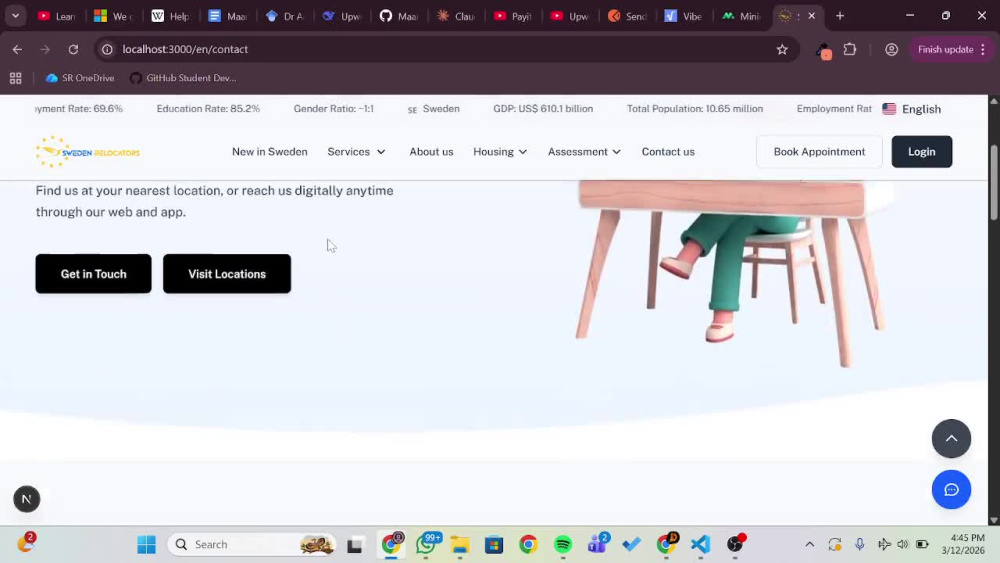Viewport: 1000px width, 563px height.
Task: View site information icon in address bar
Action: tap(107, 49)
